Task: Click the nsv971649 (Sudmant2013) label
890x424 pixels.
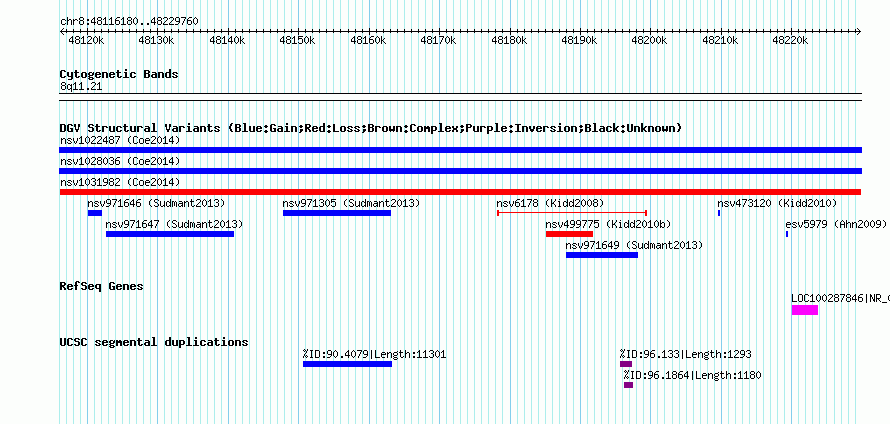Action: pos(634,245)
